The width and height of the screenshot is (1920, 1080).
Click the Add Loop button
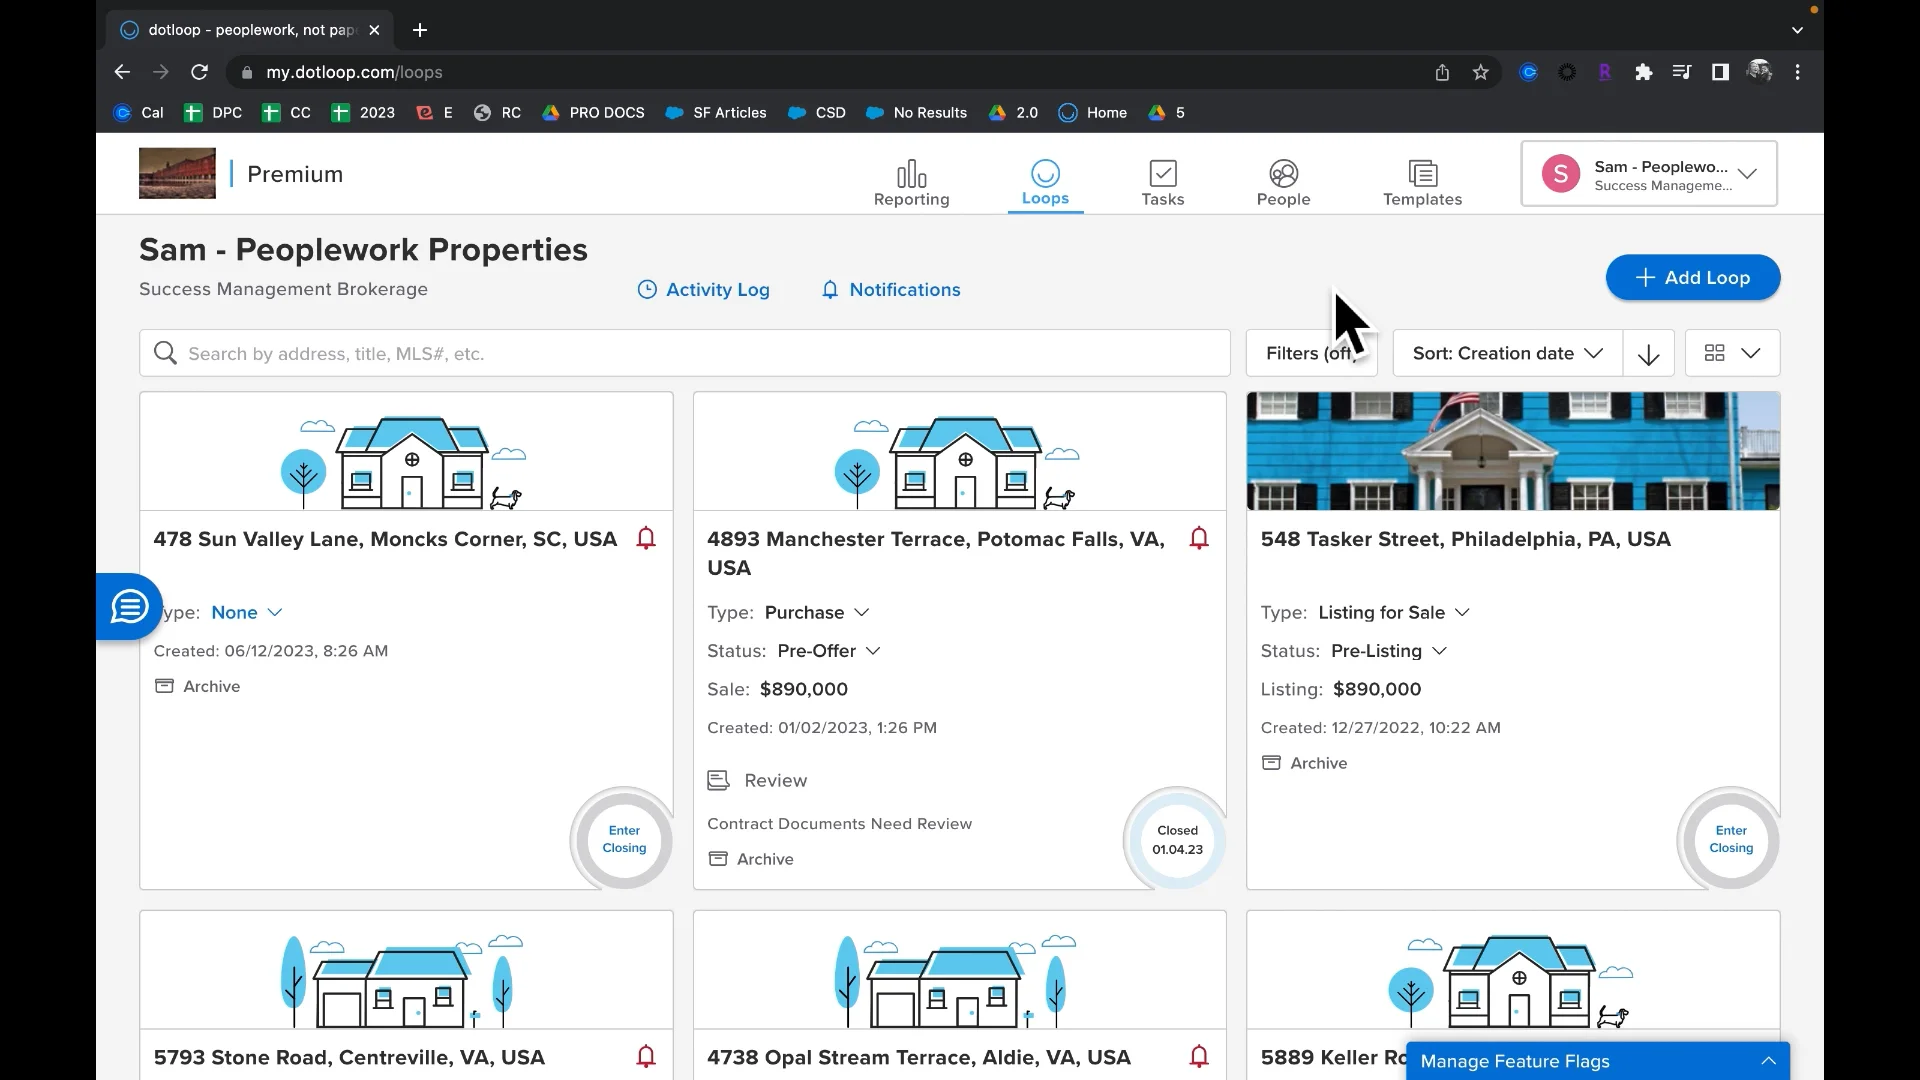click(1692, 278)
